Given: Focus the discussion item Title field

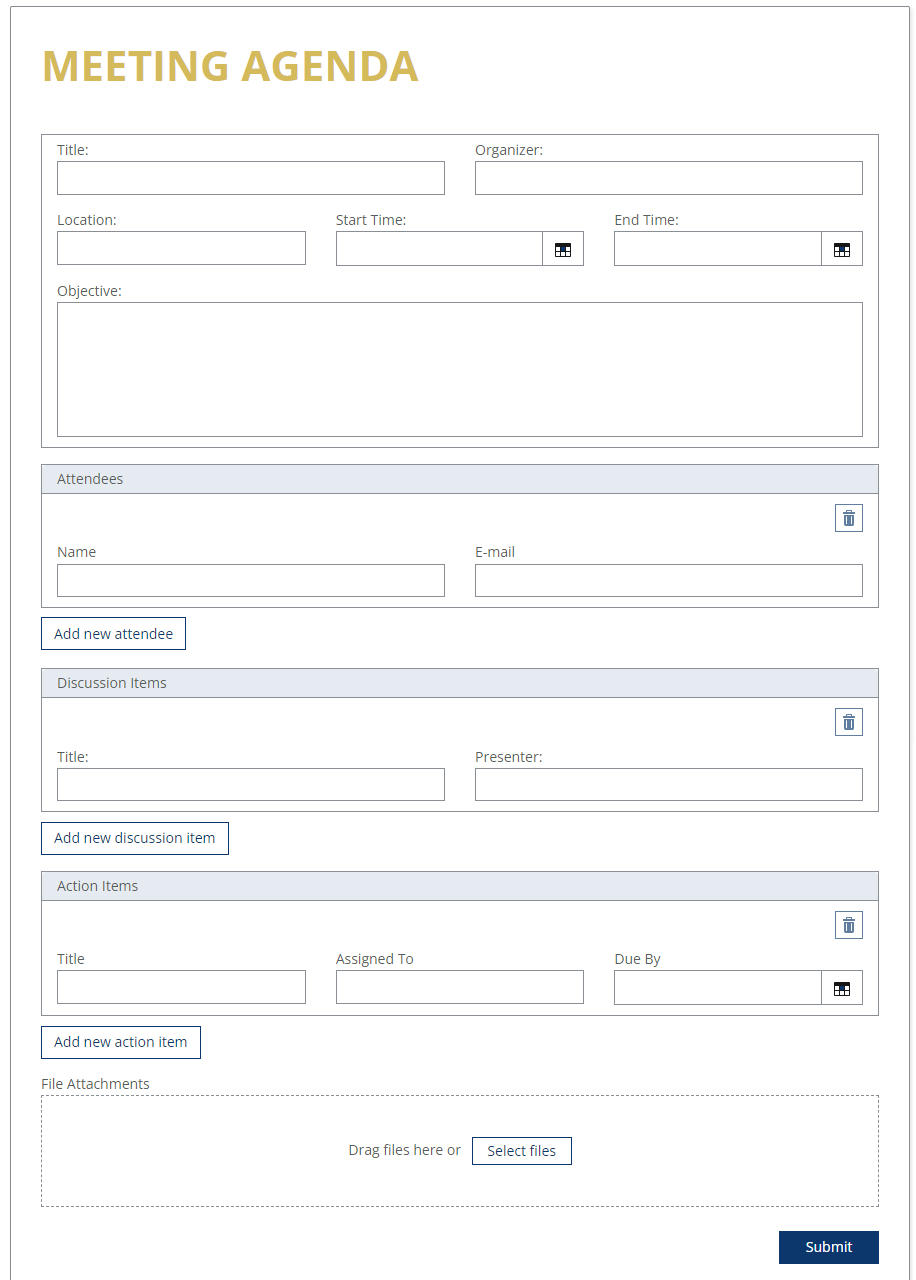Looking at the screenshot, I should [x=251, y=784].
